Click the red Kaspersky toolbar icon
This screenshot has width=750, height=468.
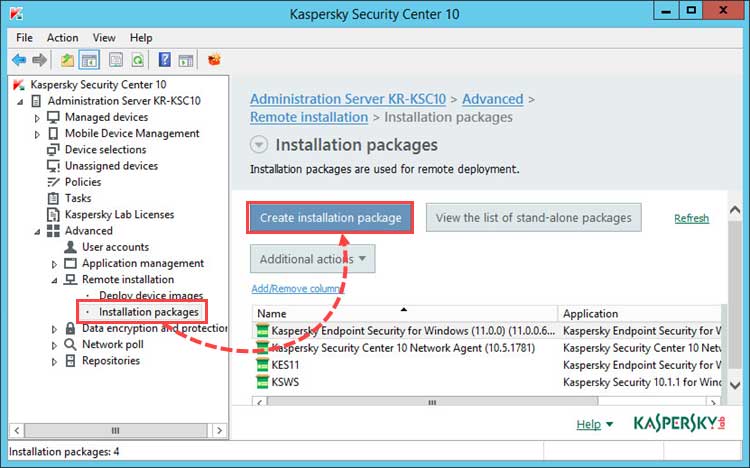[x=214, y=60]
